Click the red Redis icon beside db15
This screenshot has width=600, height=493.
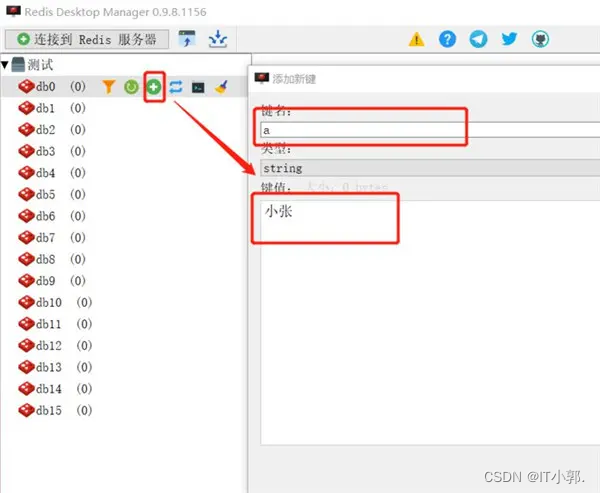[x=26, y=410]
